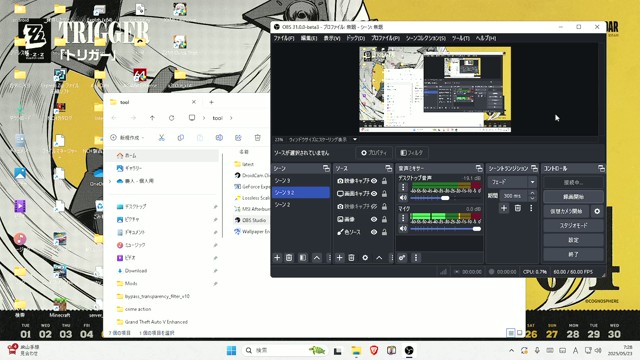Open the プロファイル(P) menu
The height and width of the screenshot is (360, 640).
pos(385,38)
